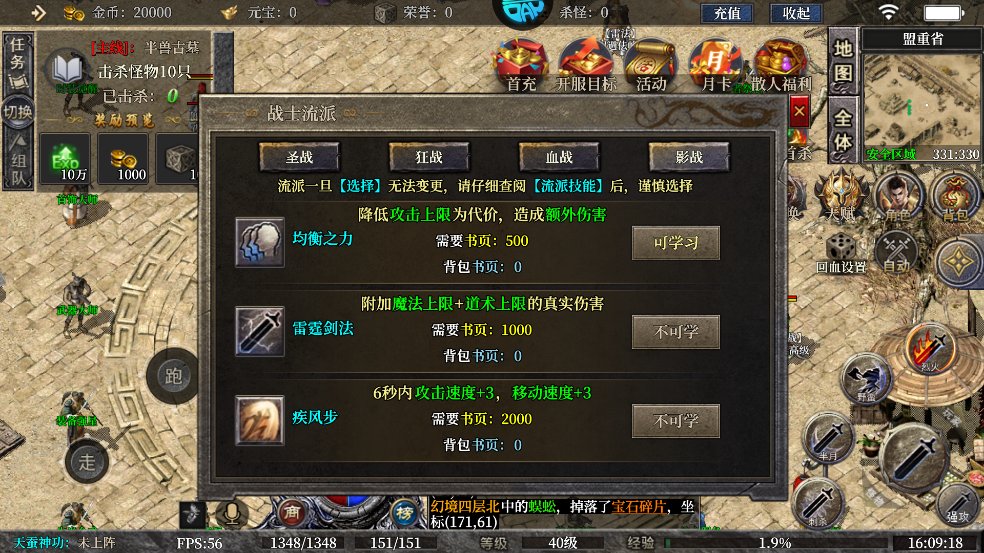This screenshot has height=553, width=984.
Task: Activate the 烈火 flame sword skill
Action: pyautogui.click(x=930, y=349)
